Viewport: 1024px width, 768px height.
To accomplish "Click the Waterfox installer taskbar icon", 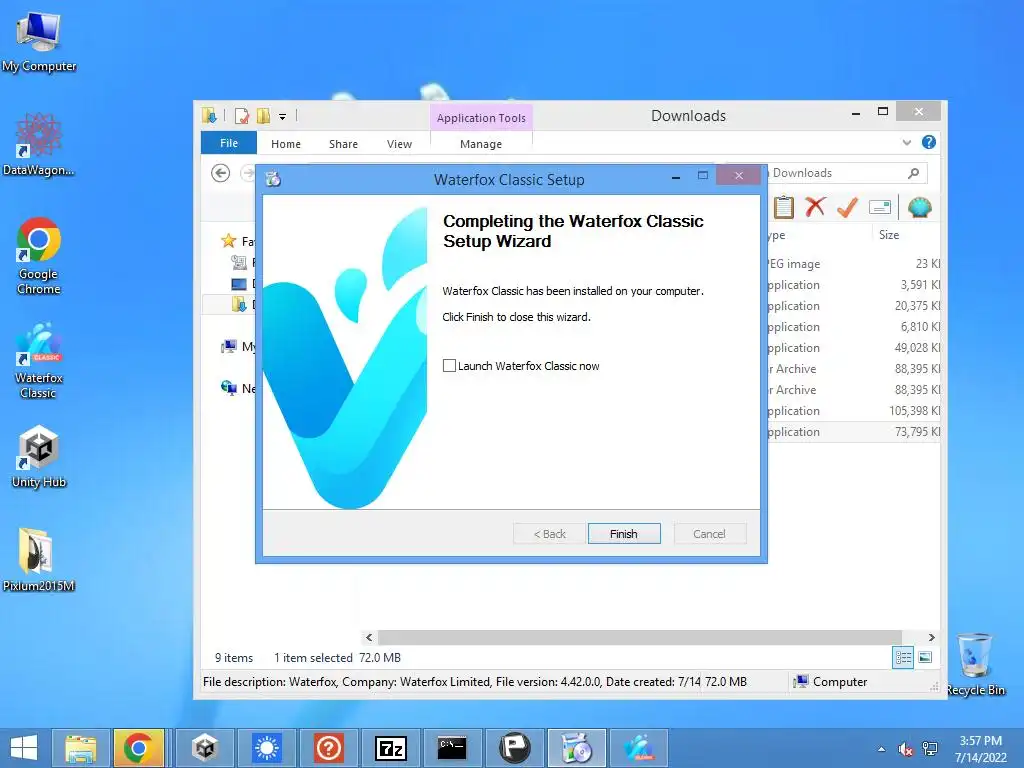I will (576, 748).
